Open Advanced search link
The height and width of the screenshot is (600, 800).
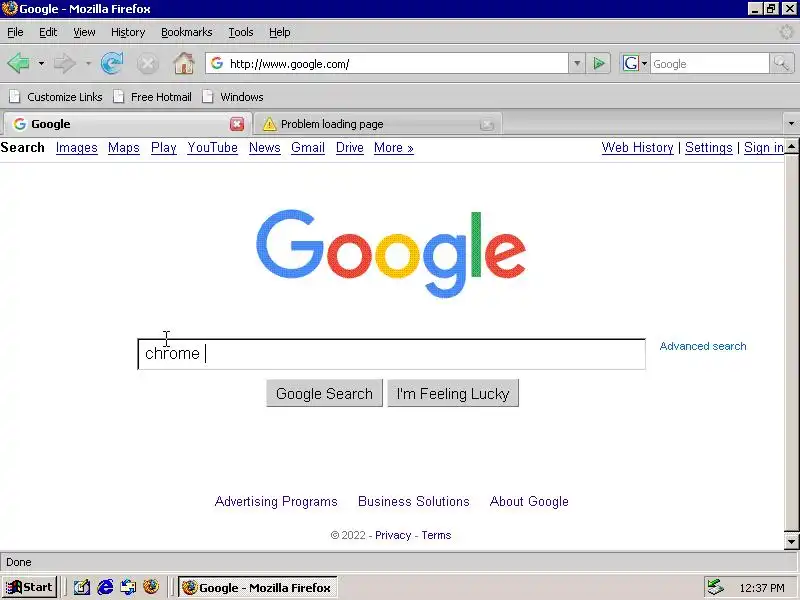click(x=703, y=346)
